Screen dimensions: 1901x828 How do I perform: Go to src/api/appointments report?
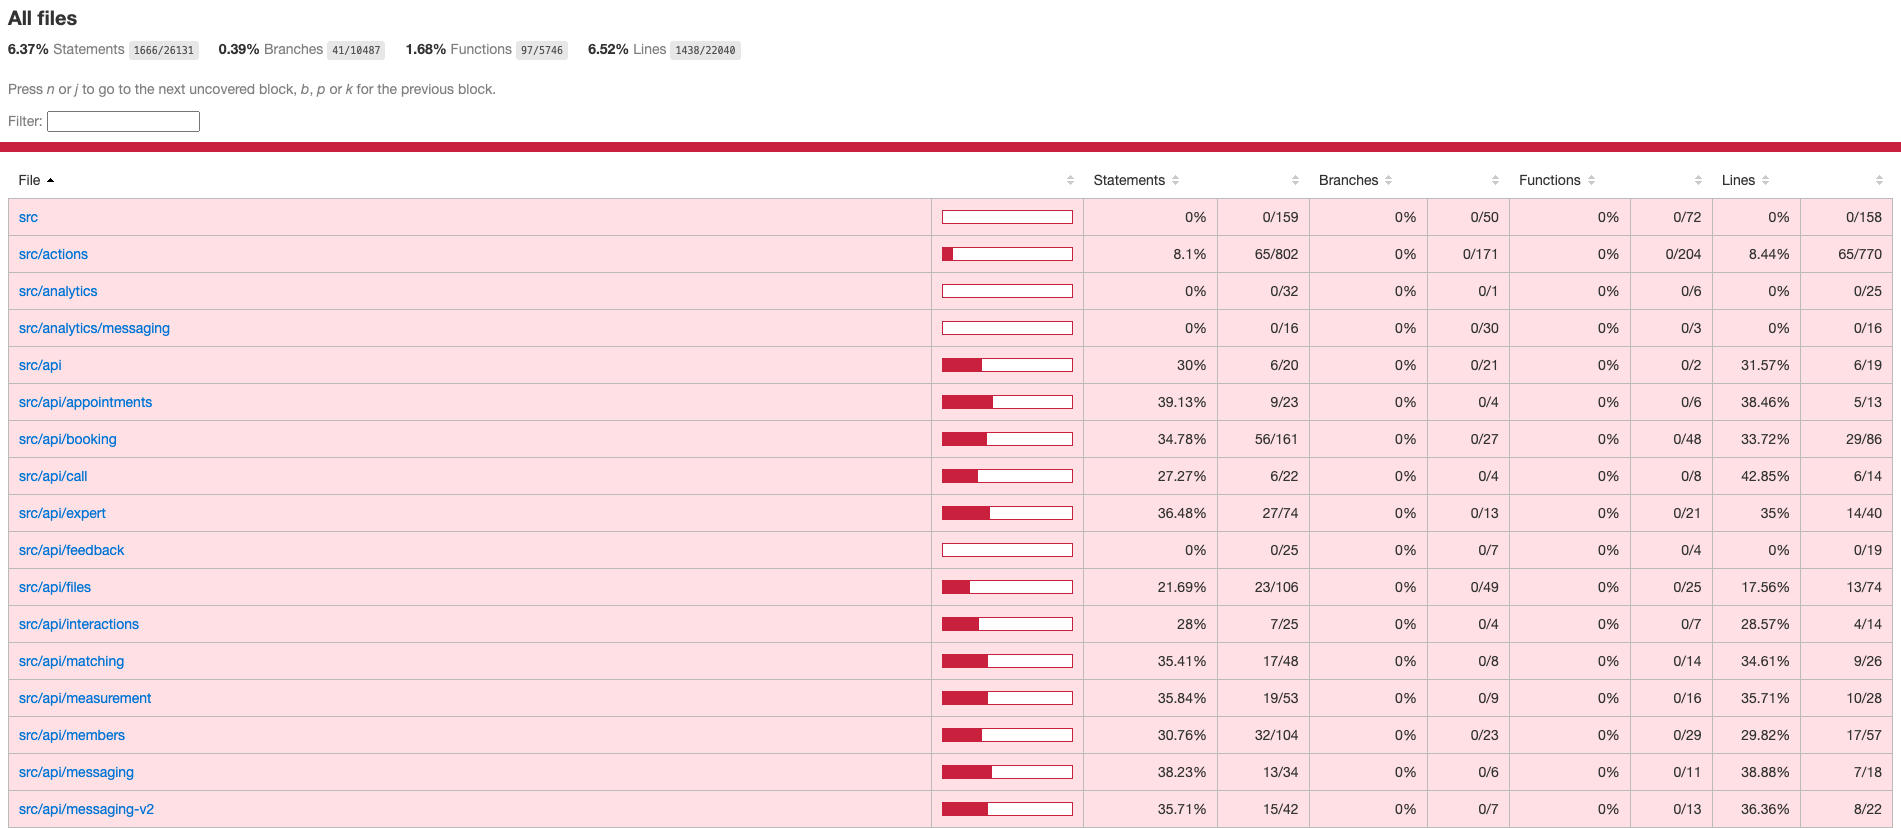85,402
